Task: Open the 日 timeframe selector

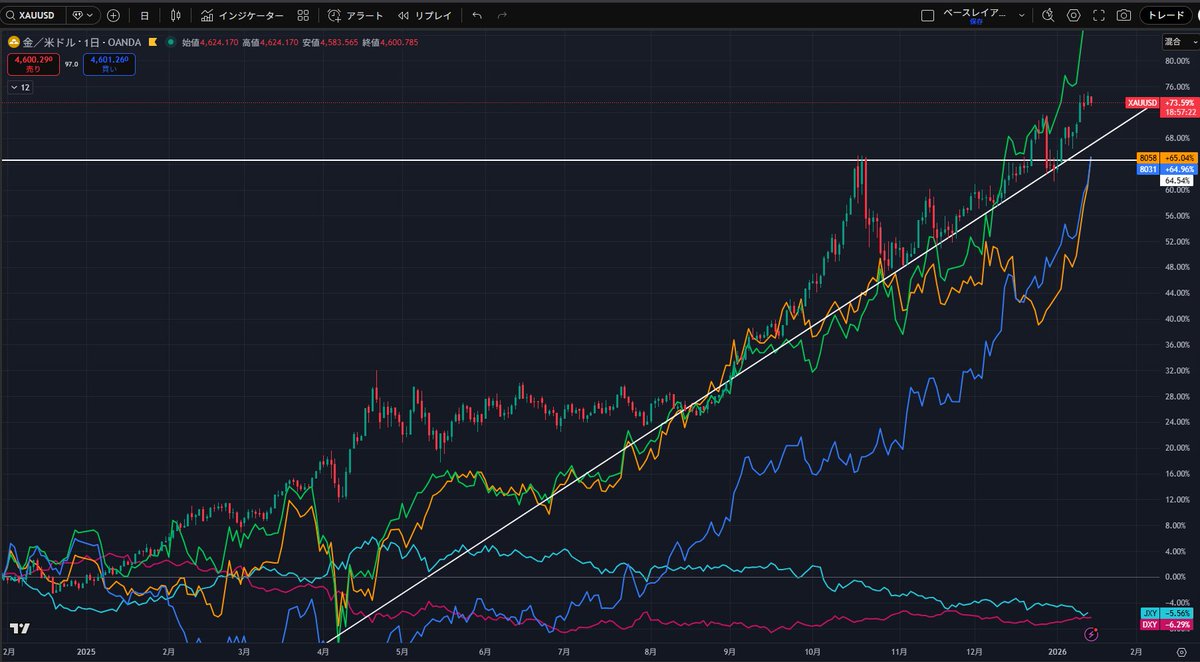Action: click(x=145, y=15)
